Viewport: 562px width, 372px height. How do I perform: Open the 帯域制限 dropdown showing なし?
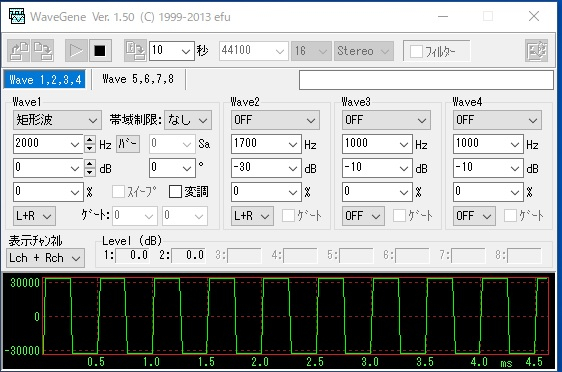tap(203, 120)
